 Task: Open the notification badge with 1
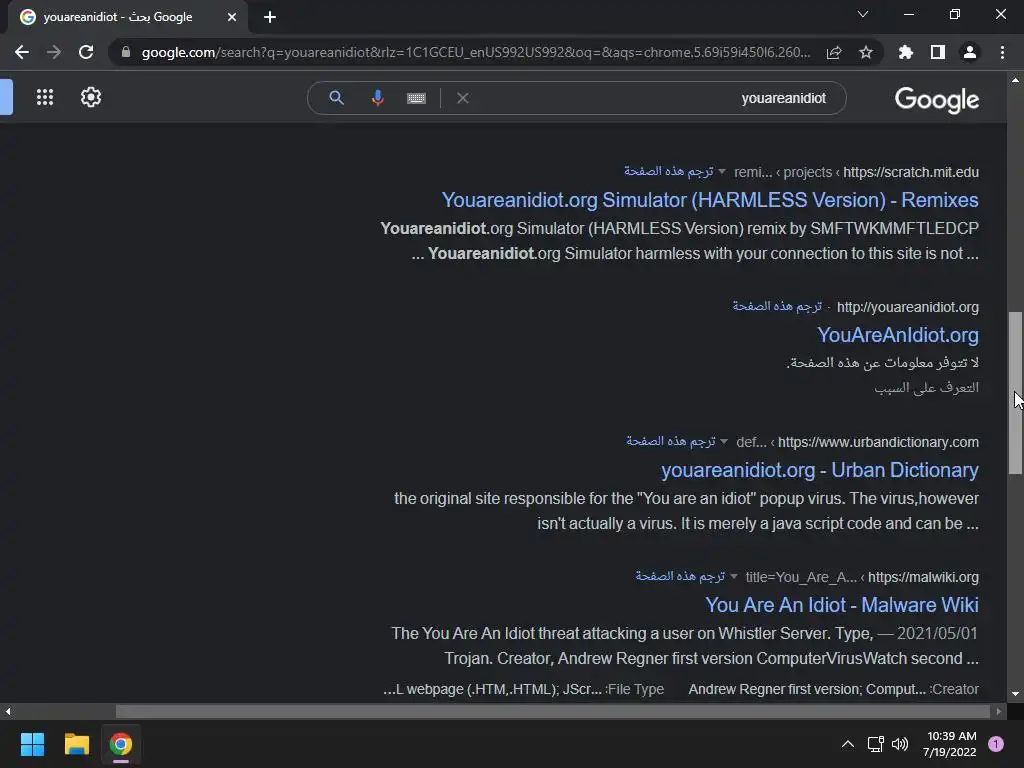point(996,744)
